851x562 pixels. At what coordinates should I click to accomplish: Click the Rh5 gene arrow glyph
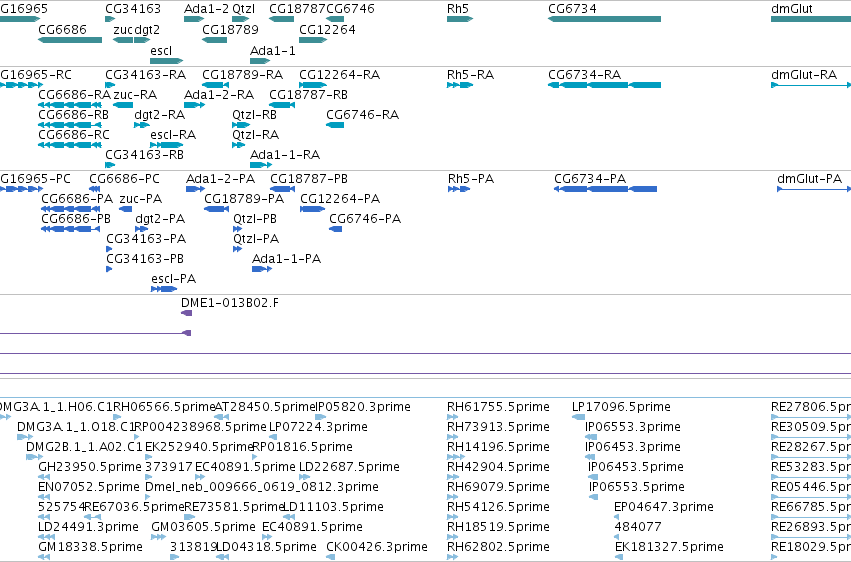coord(460,19)
